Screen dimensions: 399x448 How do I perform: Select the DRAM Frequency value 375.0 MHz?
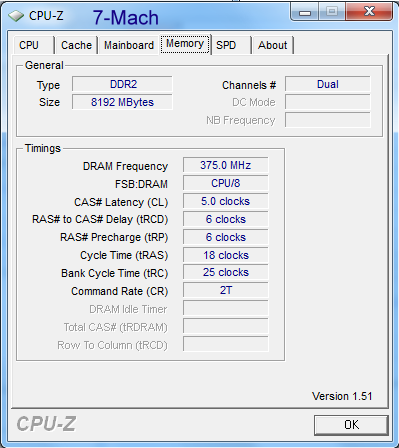[226, 165]
